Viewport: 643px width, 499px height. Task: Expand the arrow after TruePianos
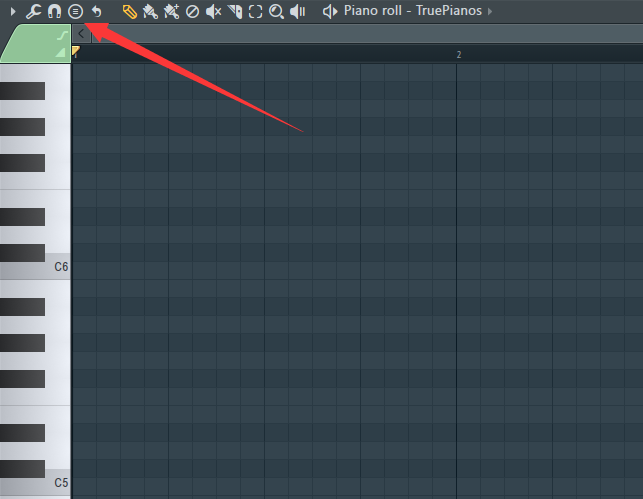[x=490, y=11]
